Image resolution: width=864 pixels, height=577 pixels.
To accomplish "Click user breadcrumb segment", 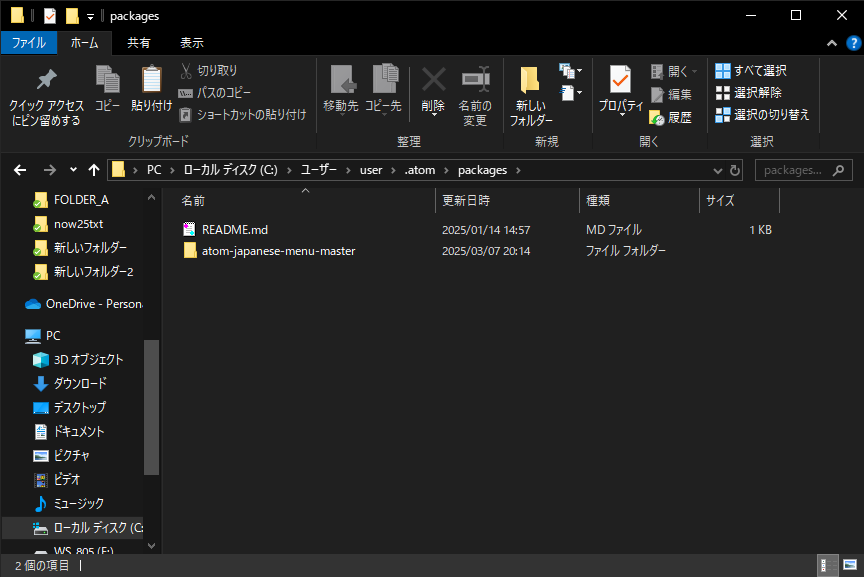I will (x=371, y=170).
